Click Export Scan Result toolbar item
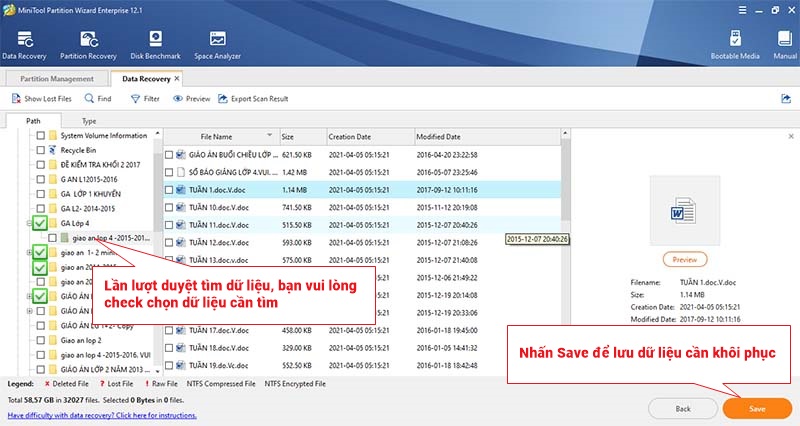The width and height of the screenshot is (800, 426). click(x=253, y=98)
